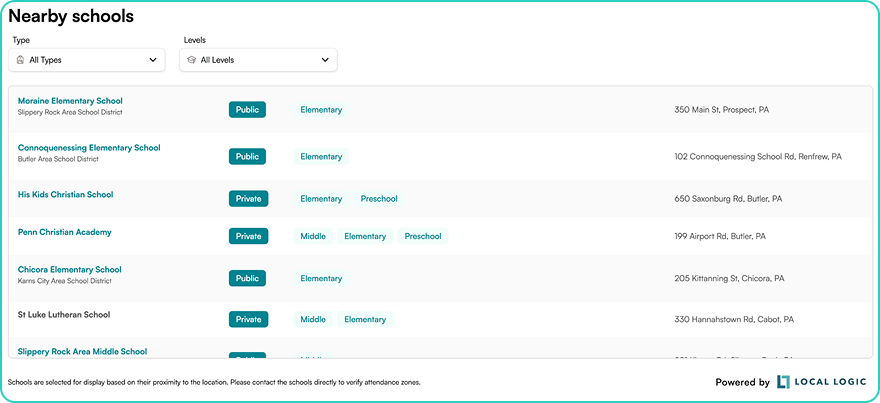The image size is (880, 403).
Task: Open Slippery Rock Area Middle School link
Action: coord(82,351)
